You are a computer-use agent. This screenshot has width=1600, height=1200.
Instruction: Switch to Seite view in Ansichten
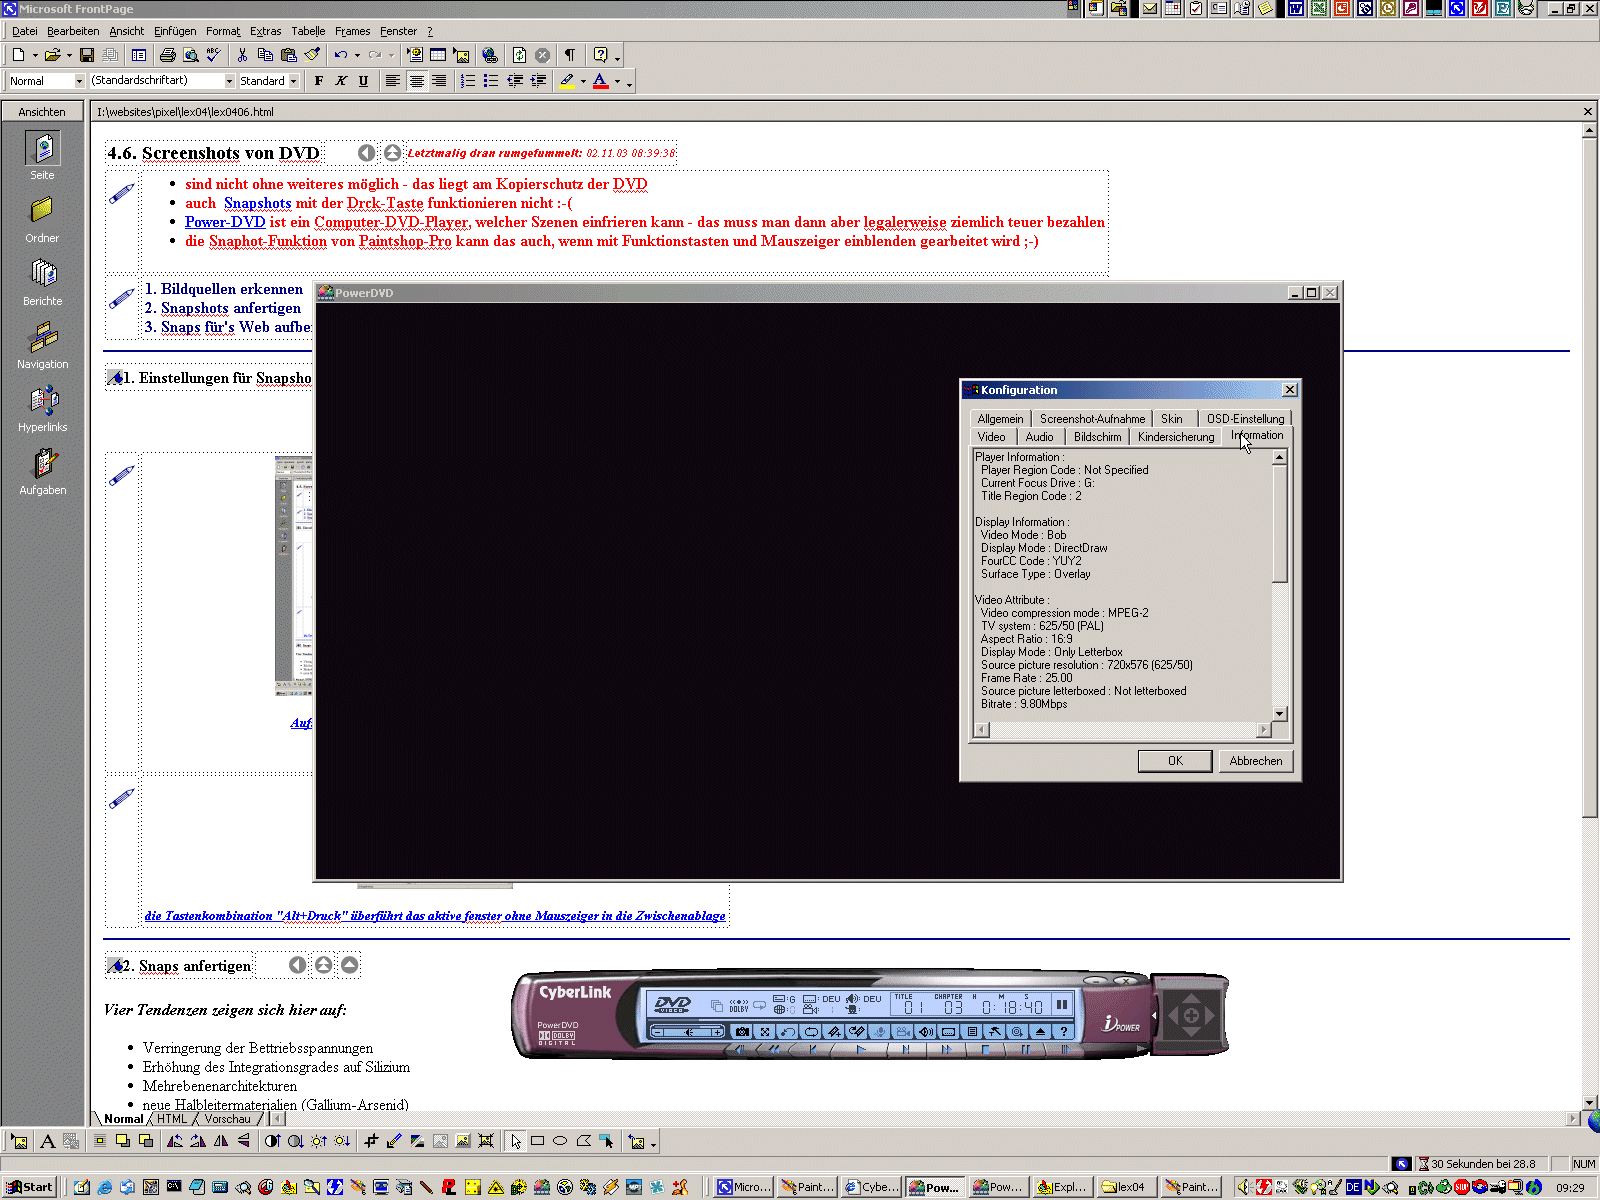pos(42,156)
